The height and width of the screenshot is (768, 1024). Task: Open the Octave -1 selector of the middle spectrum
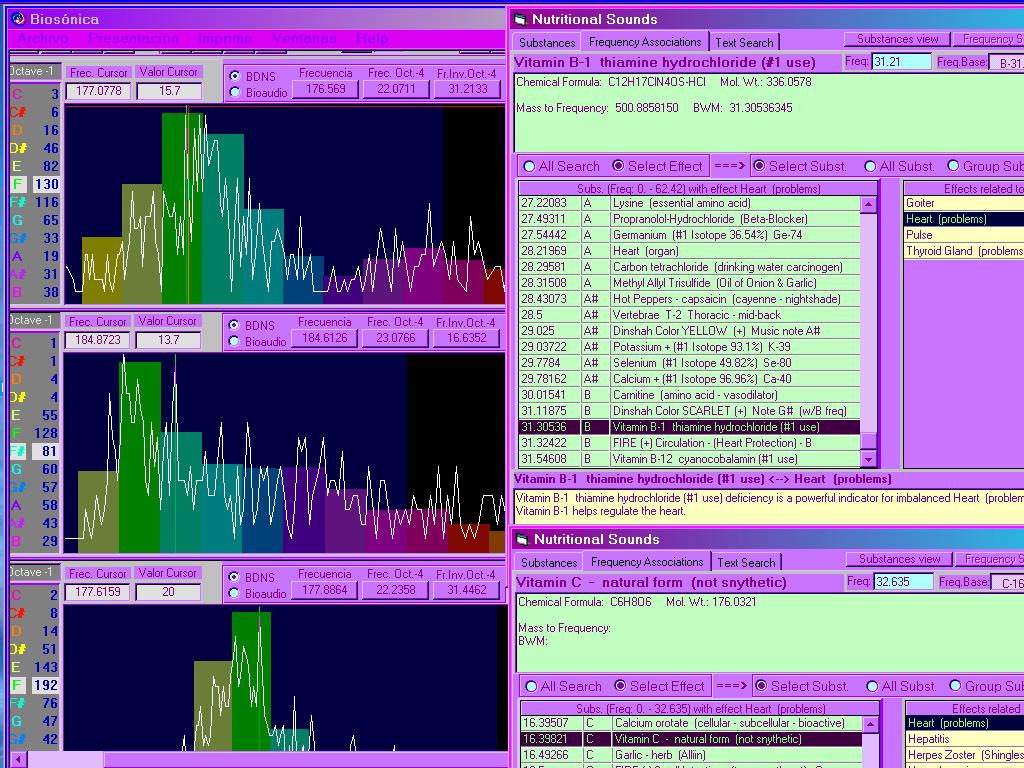34,320
